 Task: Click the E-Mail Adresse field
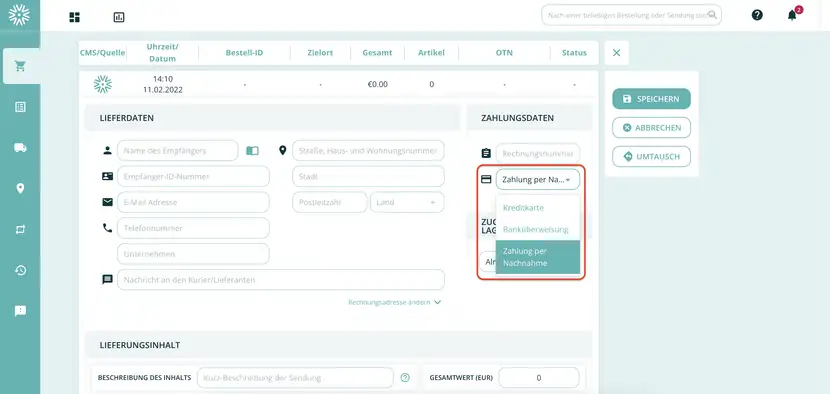point(193,202)
